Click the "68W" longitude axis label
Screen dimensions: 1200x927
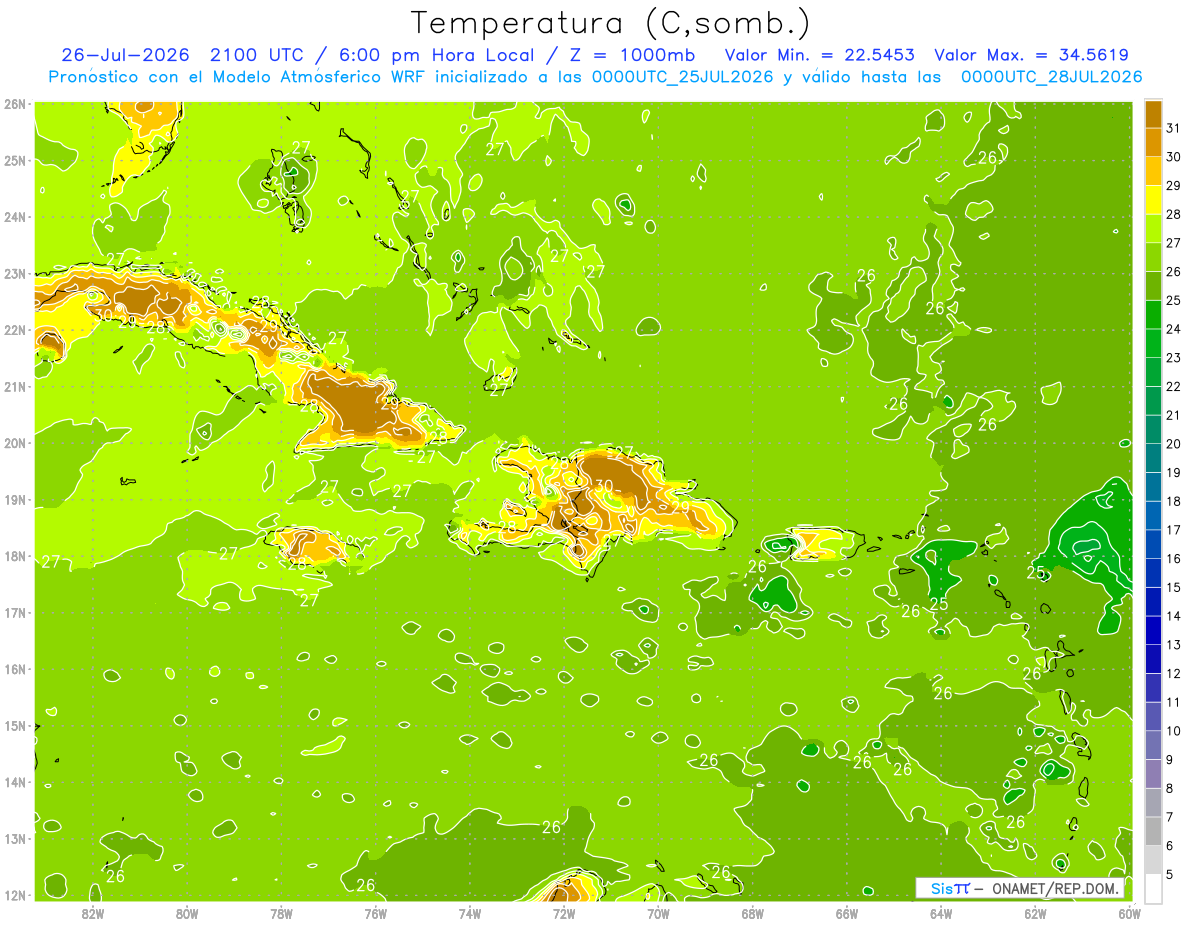point(753,913)
